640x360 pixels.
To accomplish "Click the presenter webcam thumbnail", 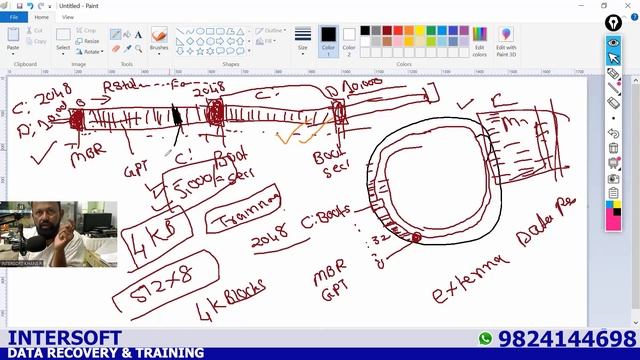I will pyautogui.click(x=59, y=234).
